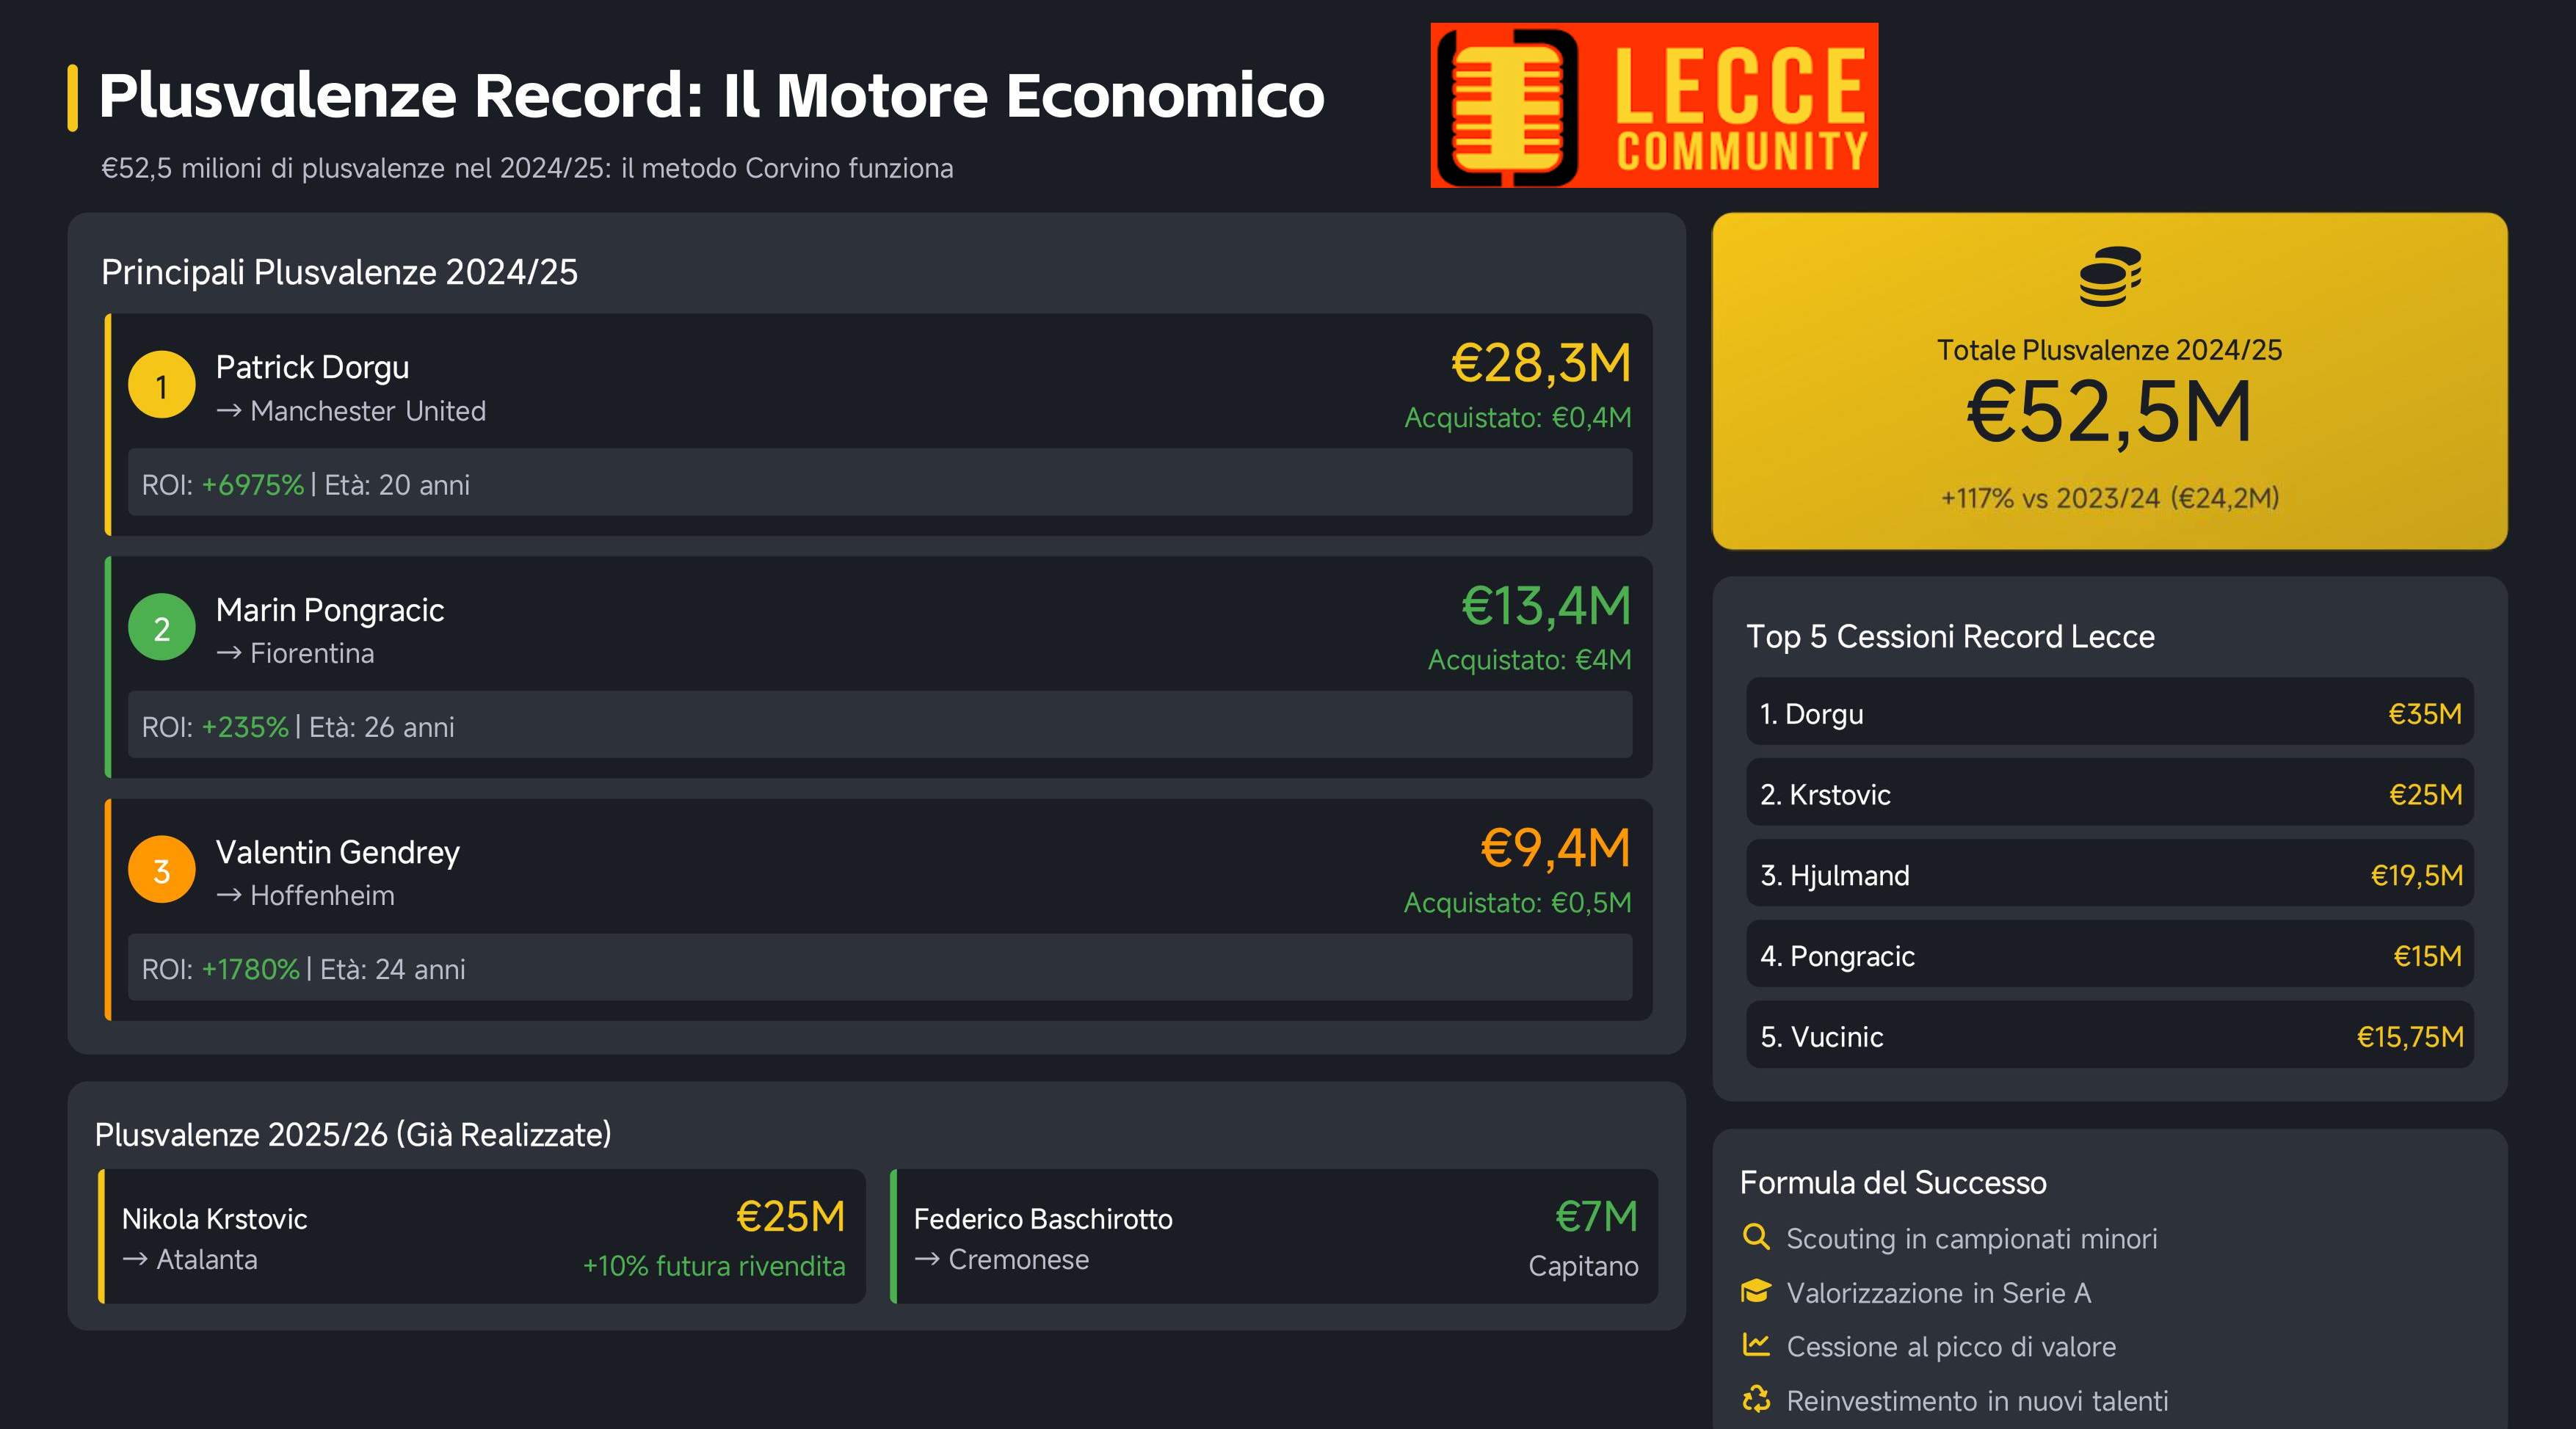
Task: Click the green number 2 badge
Action: click(162, 627)
